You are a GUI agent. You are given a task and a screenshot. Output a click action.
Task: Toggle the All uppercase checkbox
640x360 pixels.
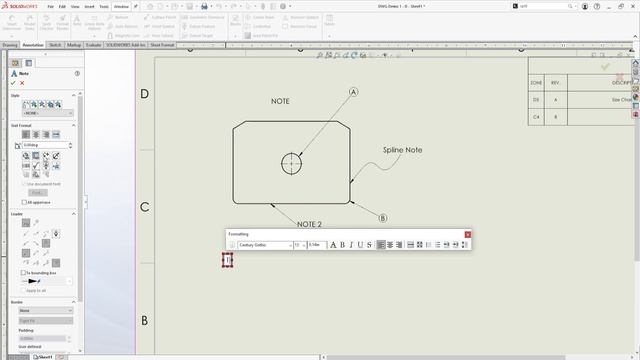tap(24, 202)
